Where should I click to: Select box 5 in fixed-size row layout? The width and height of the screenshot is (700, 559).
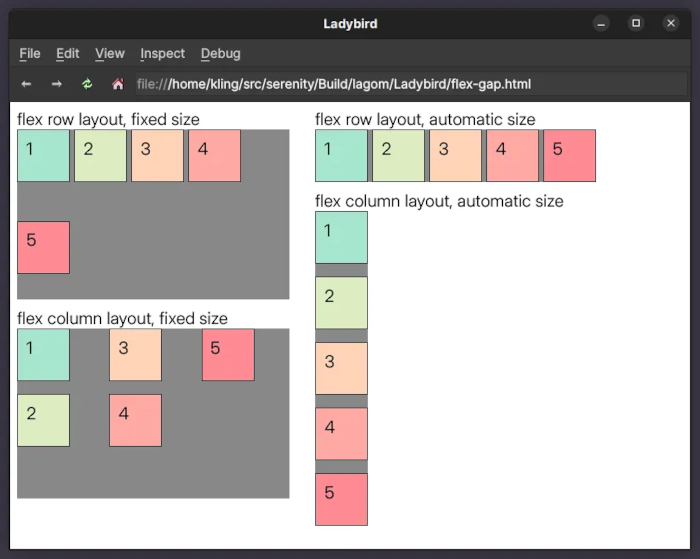coord(44,247)
